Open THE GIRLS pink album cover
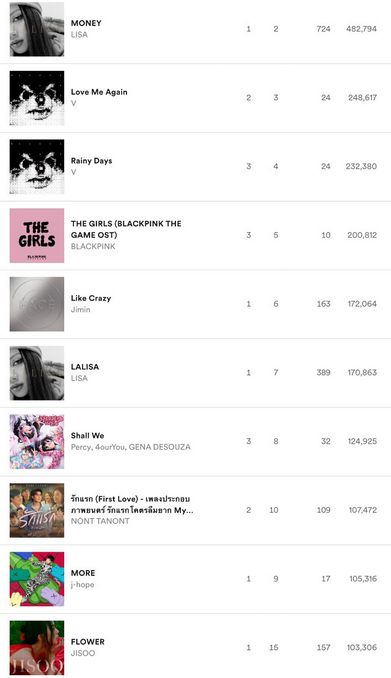Screen dimensions: 391x678 click(x=37, y=235)
